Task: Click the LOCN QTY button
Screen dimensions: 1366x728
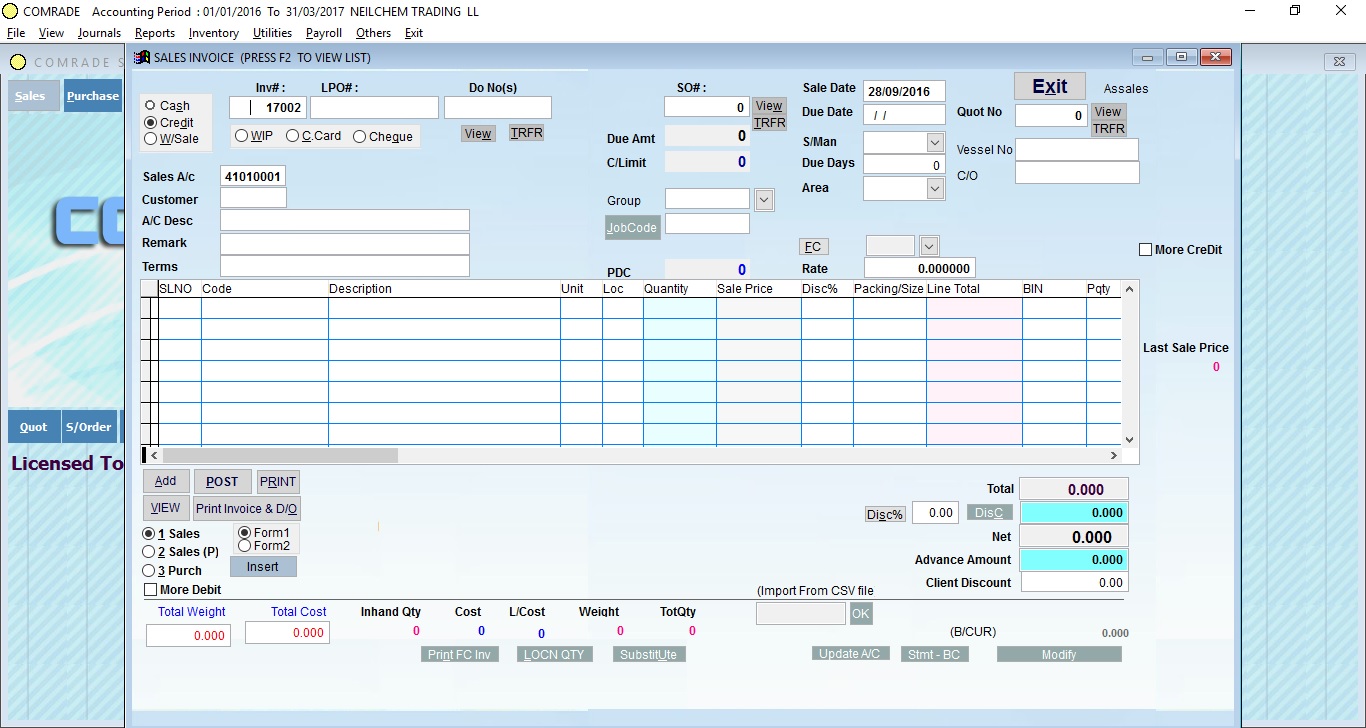Action: [555, 655]
